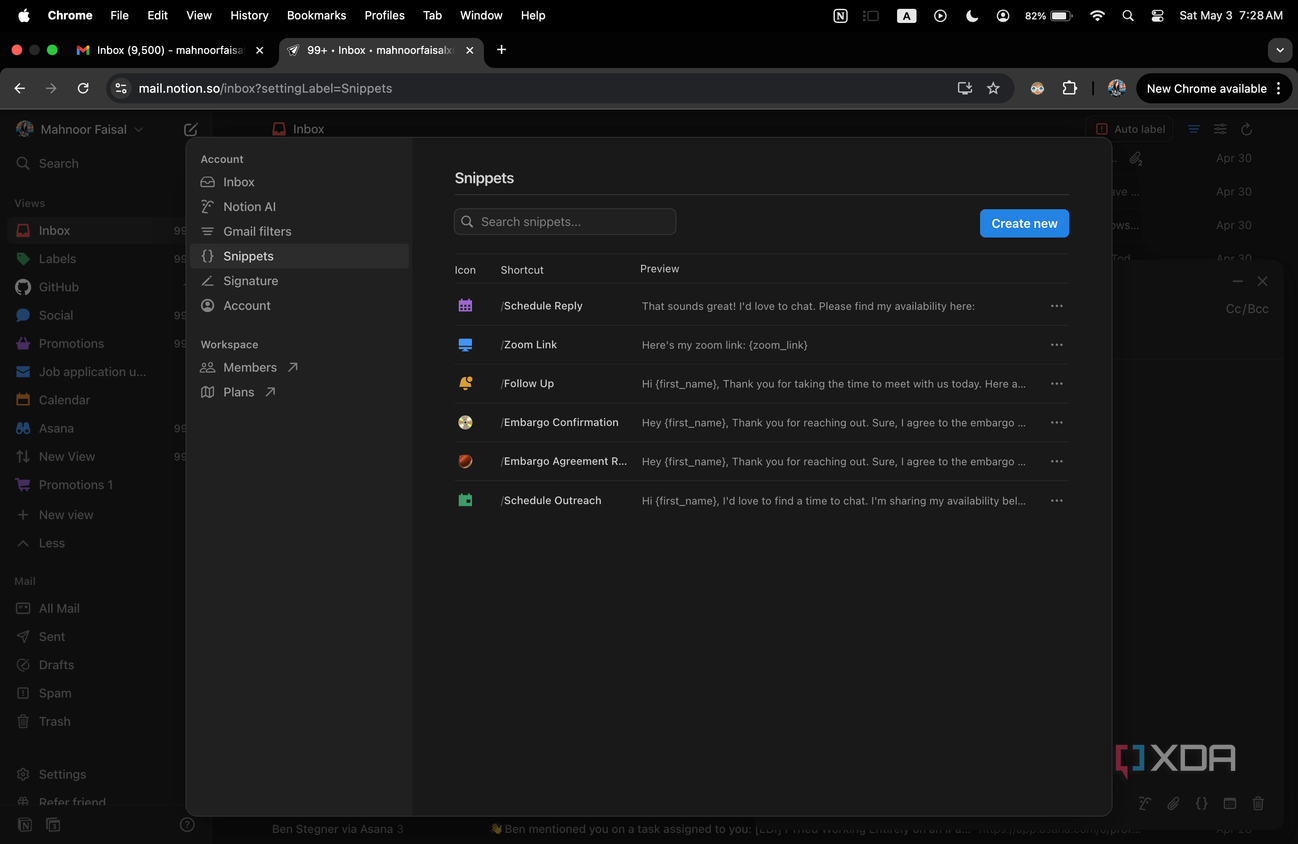Click the snippets braces icon in the compose toolbar
The height and width of the screenshot is (844, 1298).
pos(1202,803)
